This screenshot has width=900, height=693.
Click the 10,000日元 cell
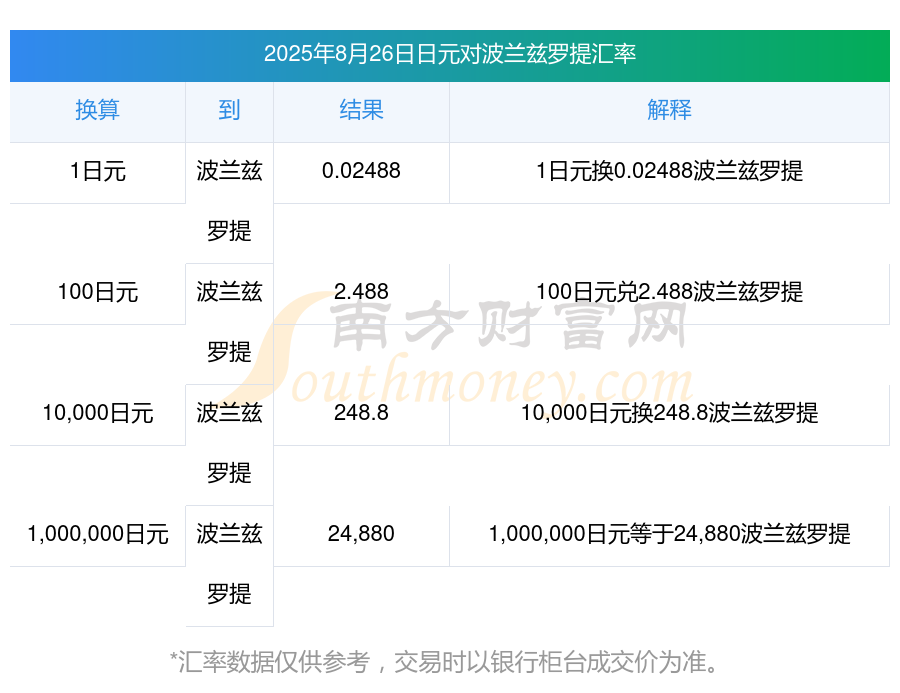(98, 413)
